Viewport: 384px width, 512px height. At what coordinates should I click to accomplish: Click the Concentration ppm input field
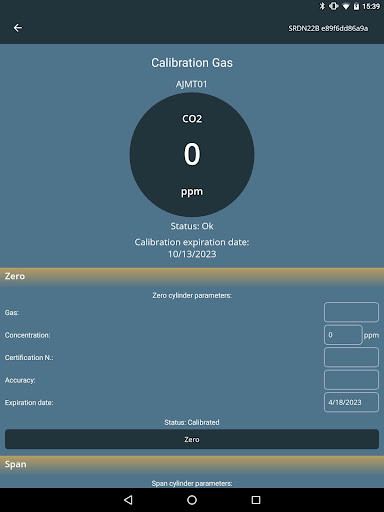tap(343, 335)
